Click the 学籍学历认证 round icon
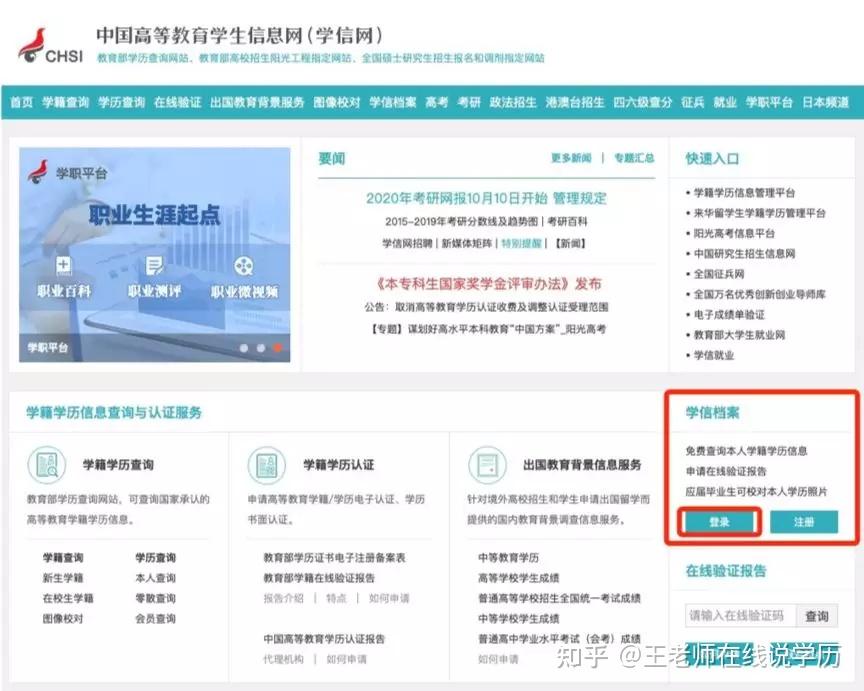864x691 pixels. pos(267,465)
